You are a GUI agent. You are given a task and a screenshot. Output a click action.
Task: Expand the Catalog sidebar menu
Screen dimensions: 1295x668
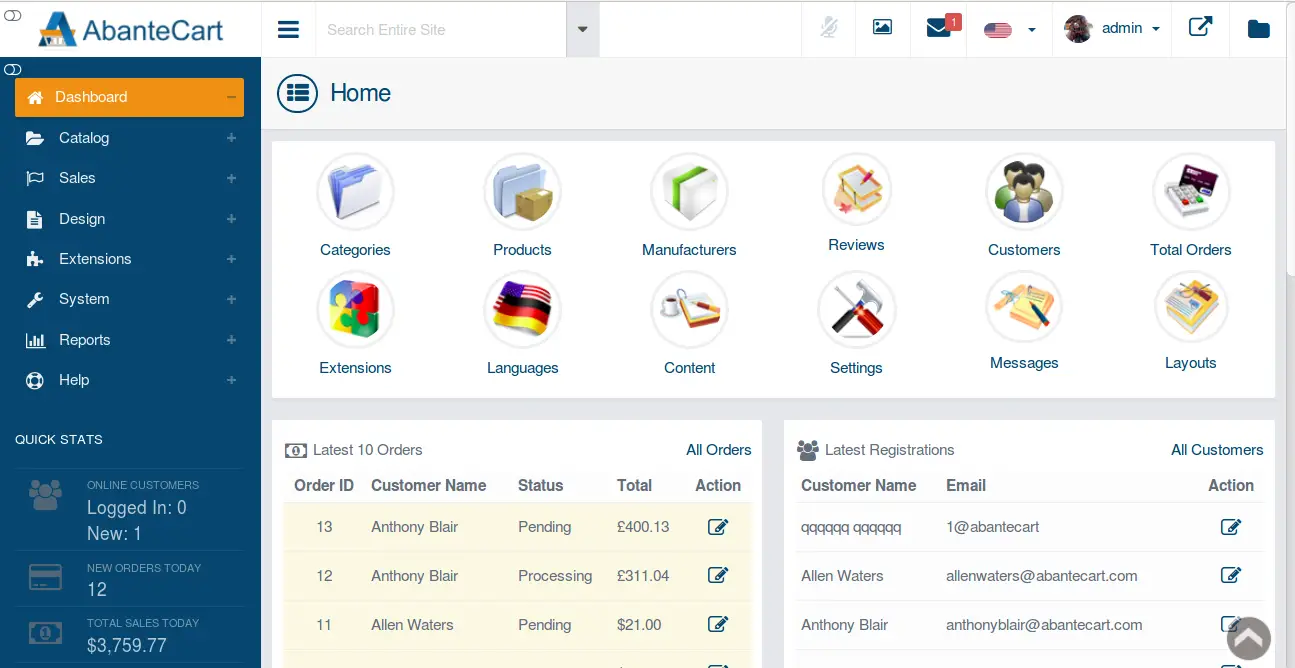pyautogui.click(x=130, y=138)
